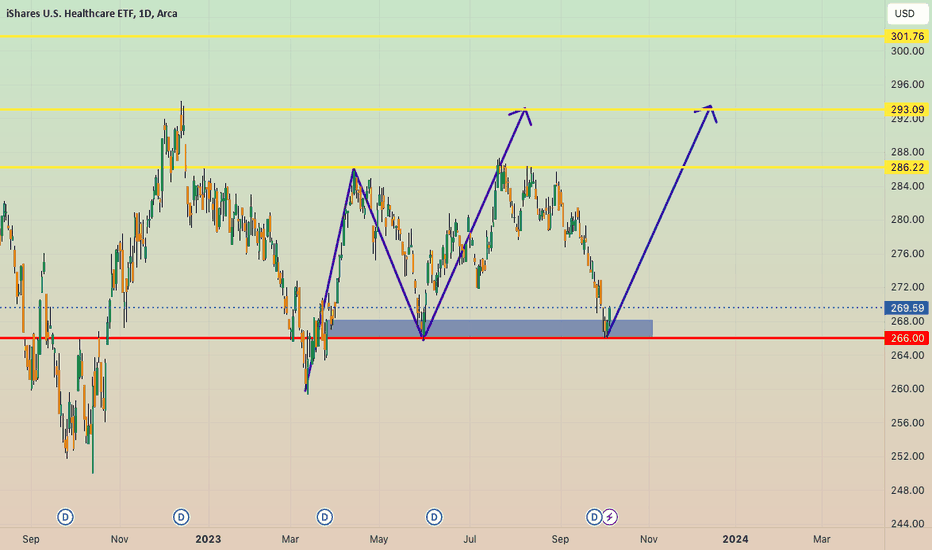Click the 272.00 price axis value

(x=907, y=287)
